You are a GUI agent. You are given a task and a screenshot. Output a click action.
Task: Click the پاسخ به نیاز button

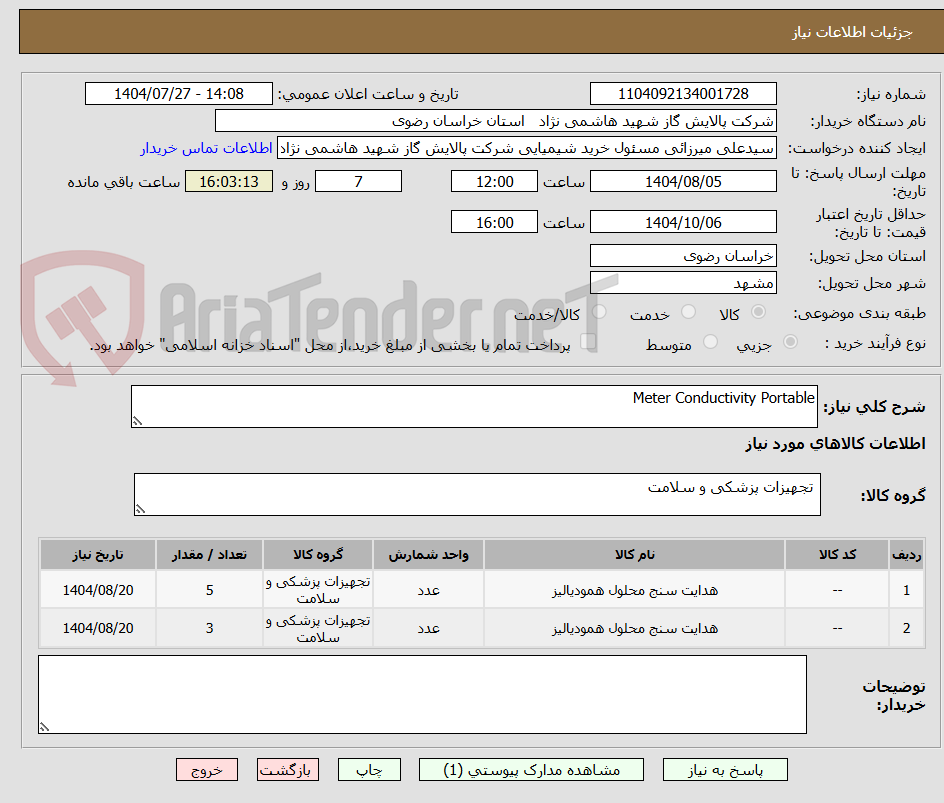coord(725,770)
